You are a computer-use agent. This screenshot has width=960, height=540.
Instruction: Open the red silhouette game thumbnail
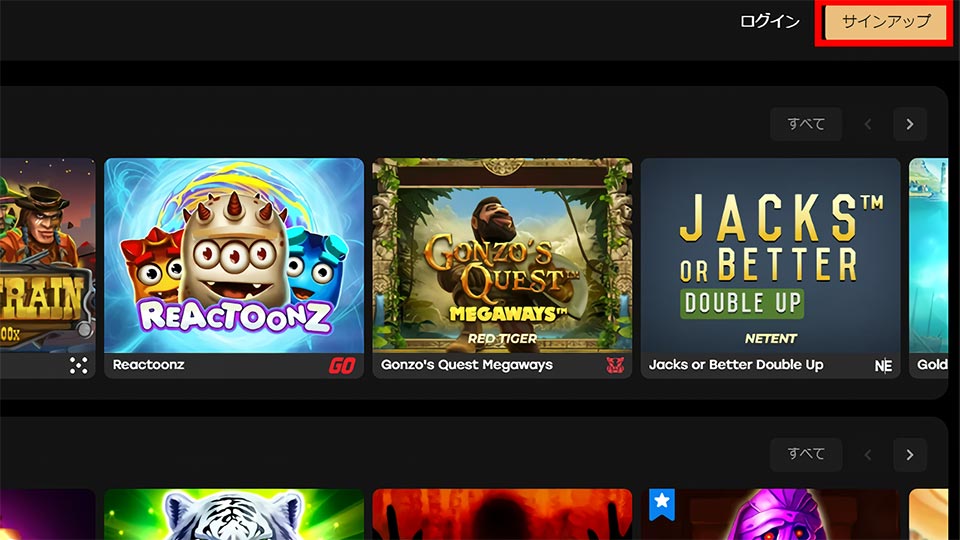click(x=502, y=514)
